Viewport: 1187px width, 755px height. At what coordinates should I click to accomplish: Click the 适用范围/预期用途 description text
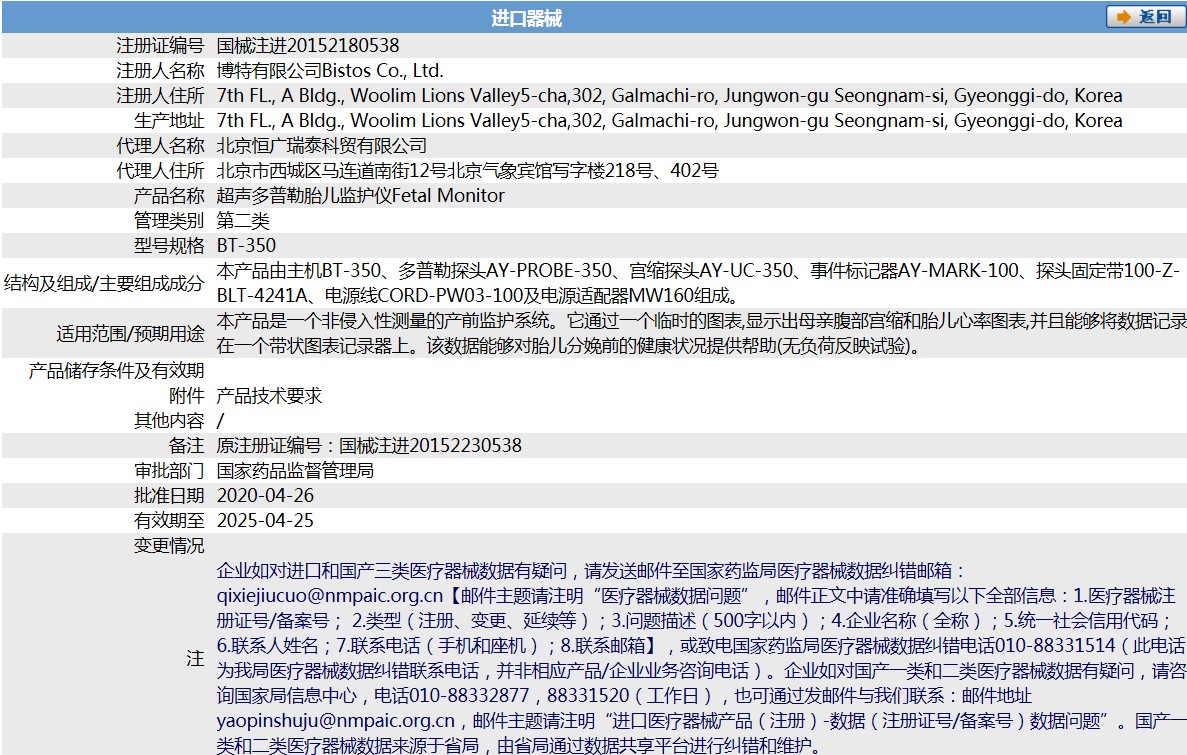(x=701, y=333)
